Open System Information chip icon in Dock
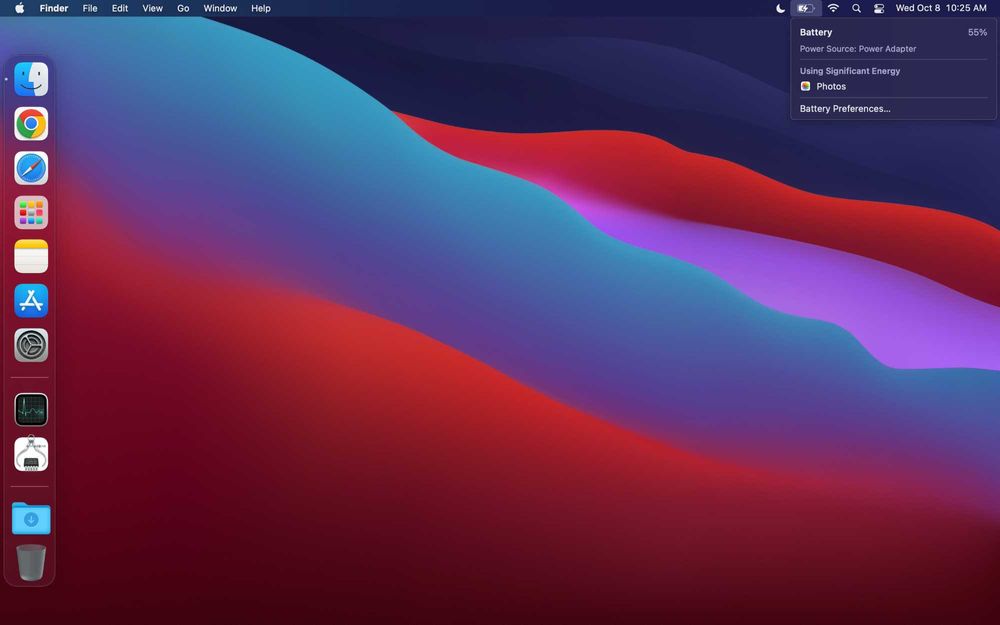1000x625 pixels. (31, 453)
